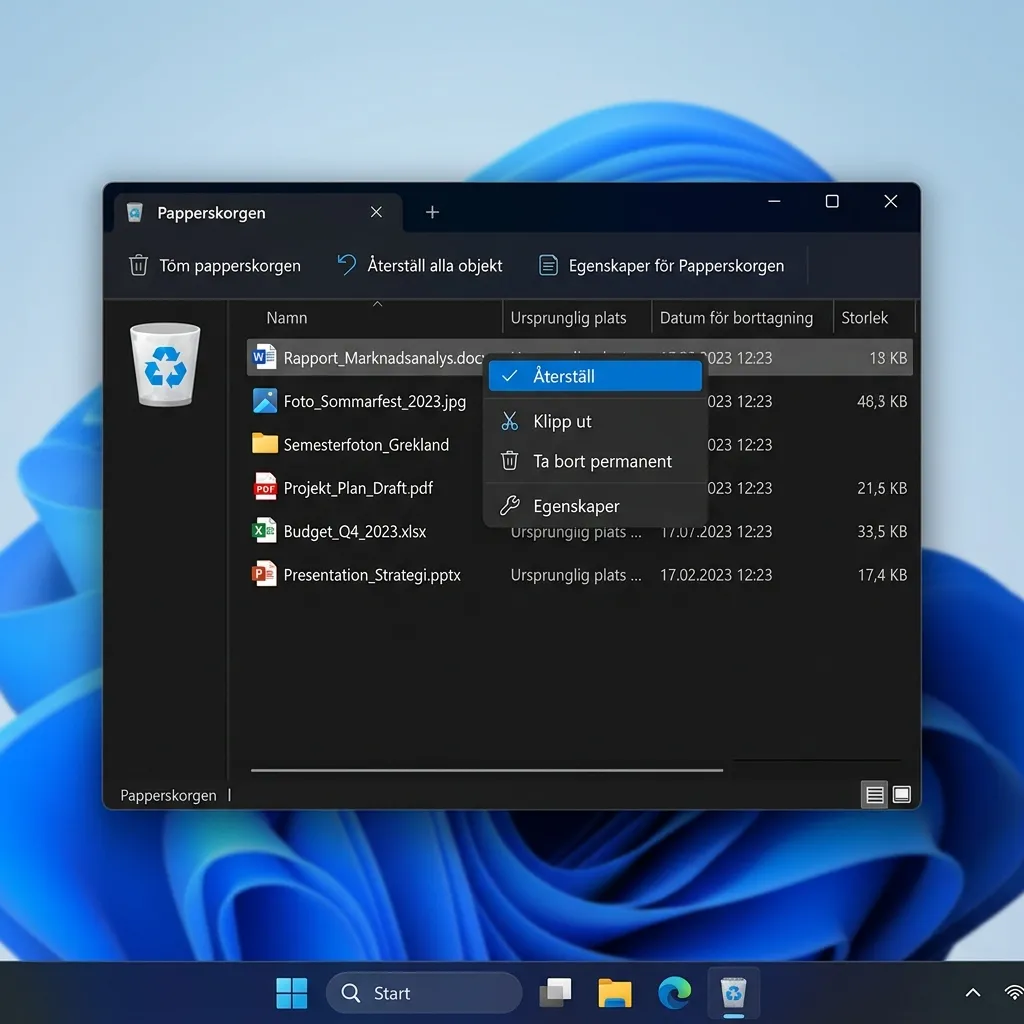
Task: Select Presentation_Strategi.pptx file name
Action: pyautogui.click(x=372, y=575)
